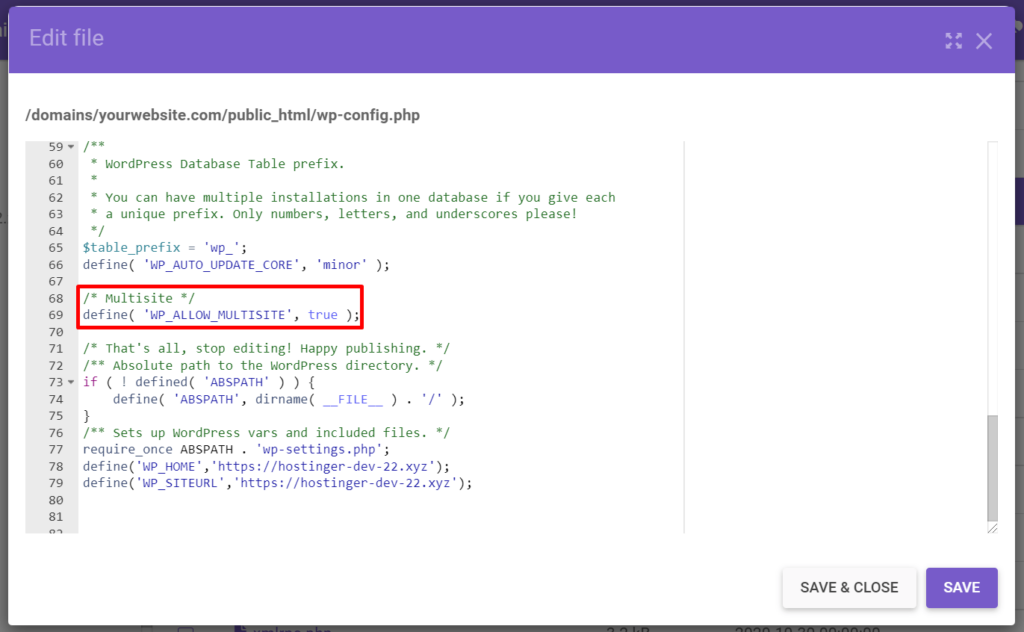This screenshot has height=632, width=1024.
Task: Click the 'Sets up WordPress vars' comment
Action: [266, 433]
